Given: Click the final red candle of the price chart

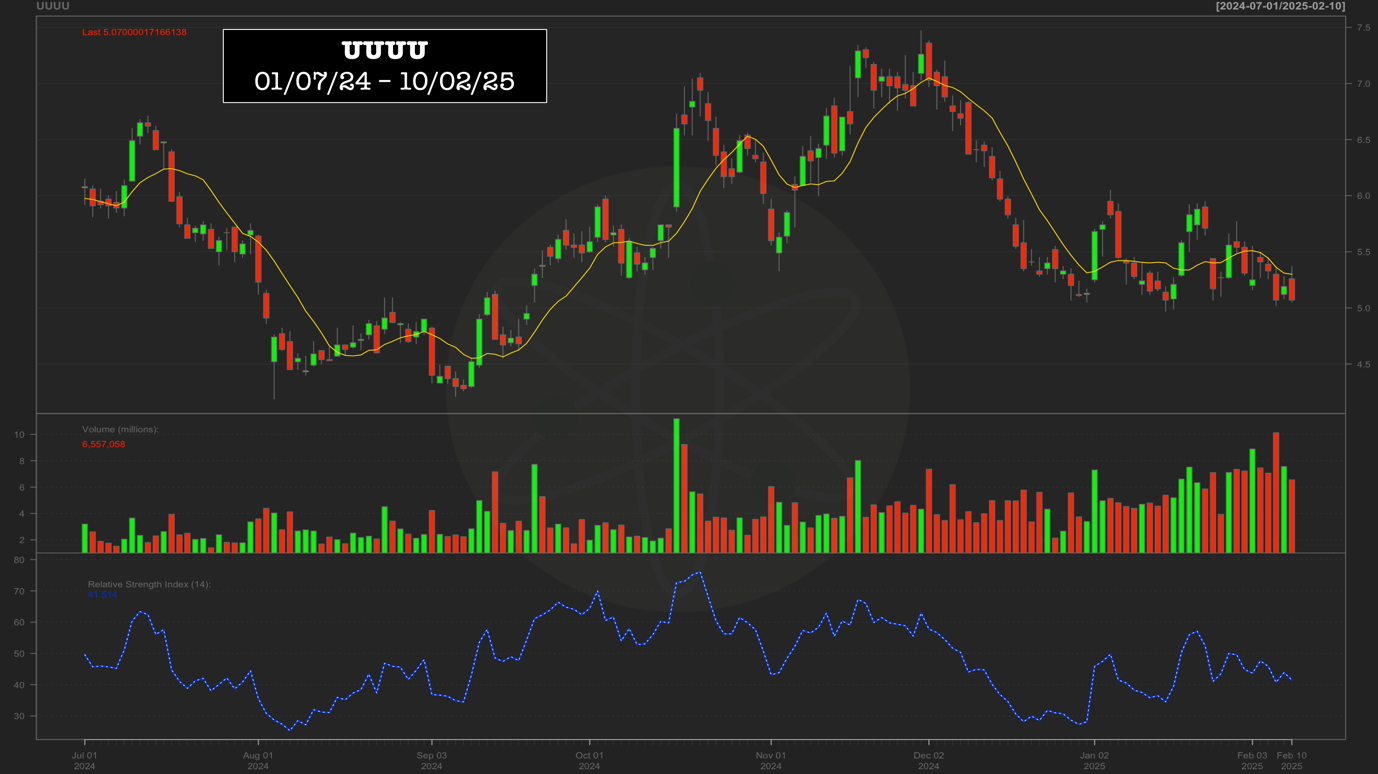Looking at the screenshot, I should pos(1292,289).
